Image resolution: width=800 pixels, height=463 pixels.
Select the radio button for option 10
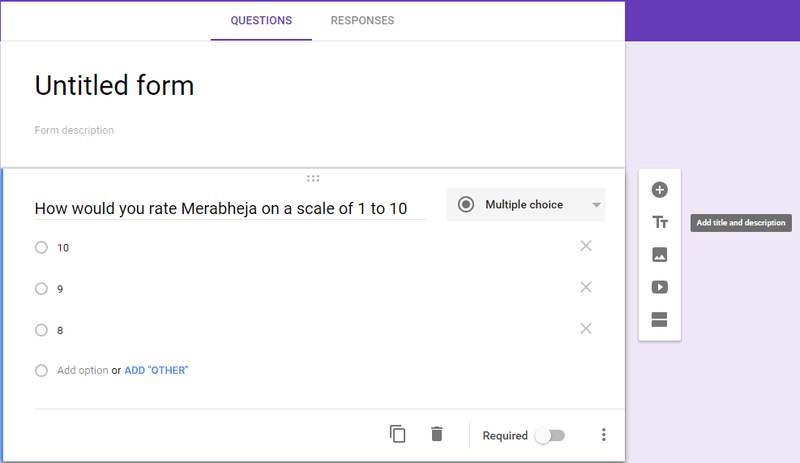[x=41, y=248]
